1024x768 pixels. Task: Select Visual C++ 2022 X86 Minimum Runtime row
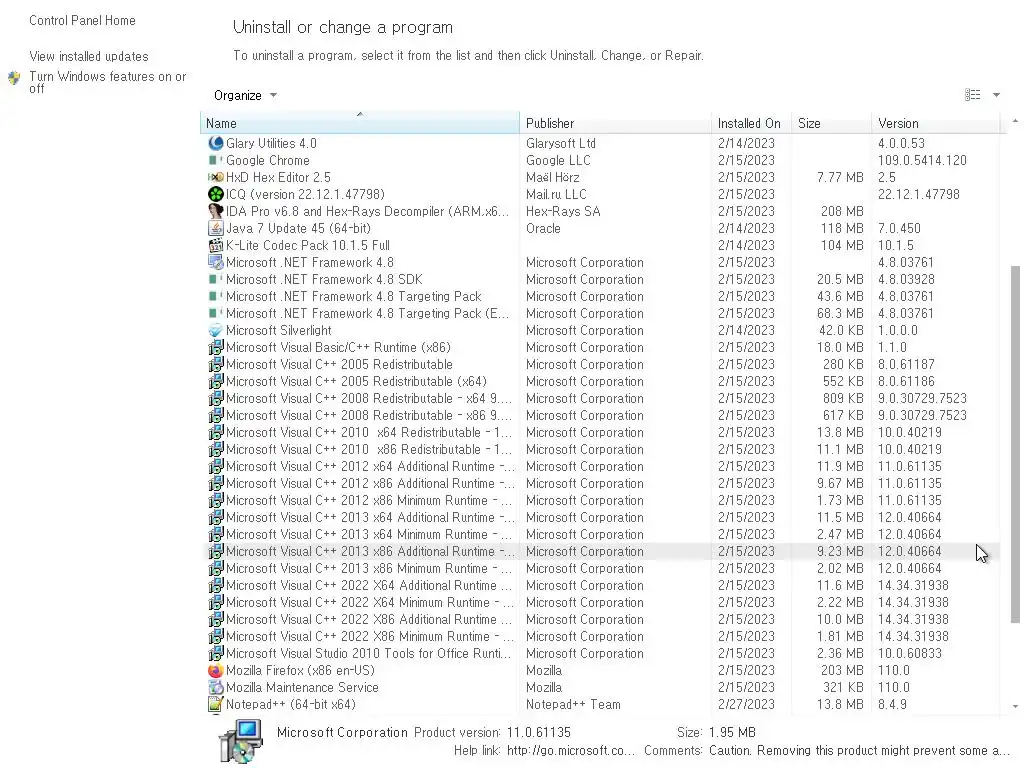[x=600, y=636]
